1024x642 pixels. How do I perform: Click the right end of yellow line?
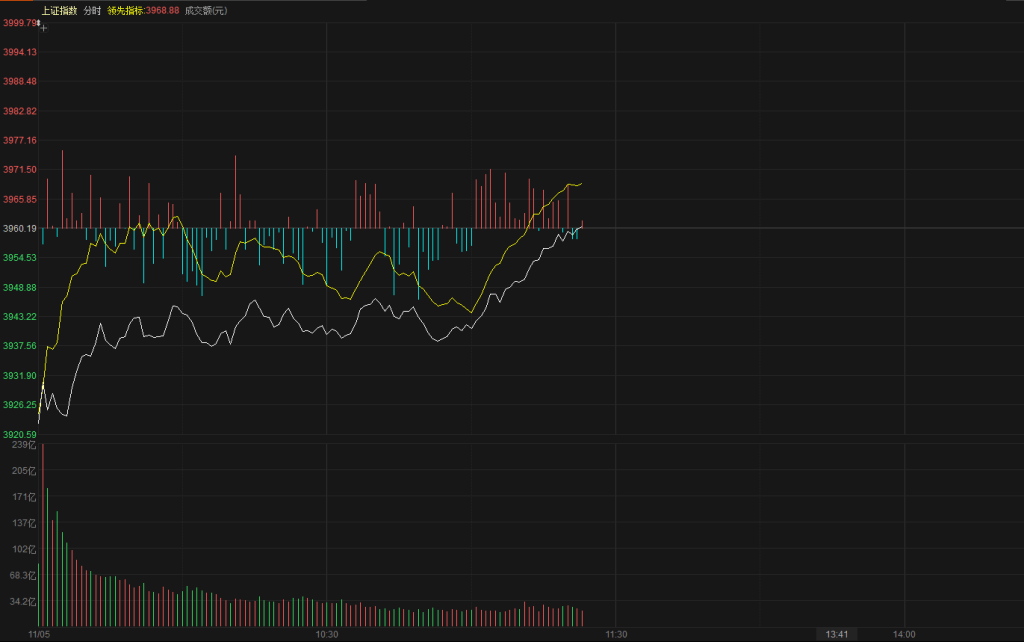tap(581, 183)
